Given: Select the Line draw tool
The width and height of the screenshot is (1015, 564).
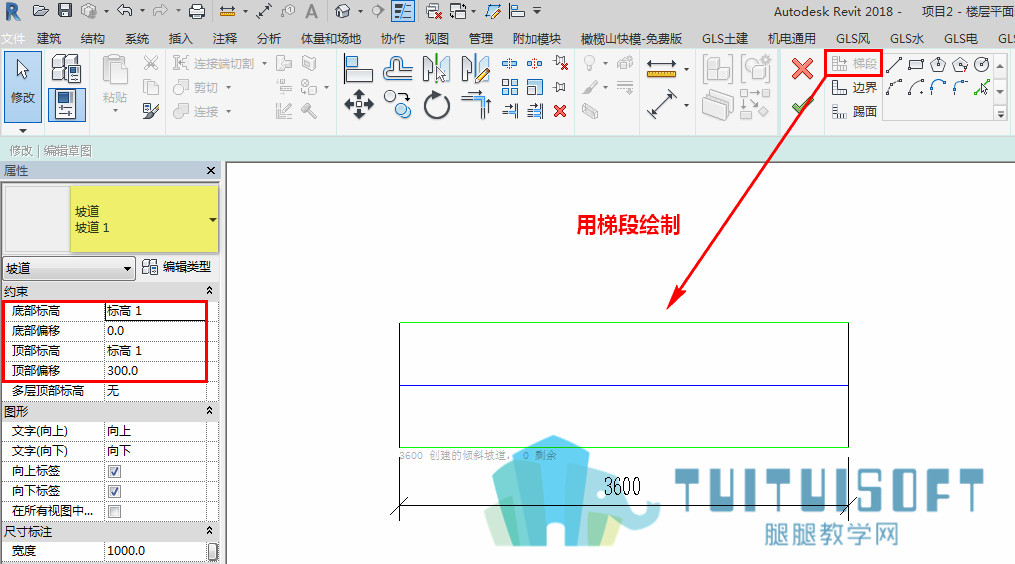Looking at the screenshot, I should tap(894, 64).
